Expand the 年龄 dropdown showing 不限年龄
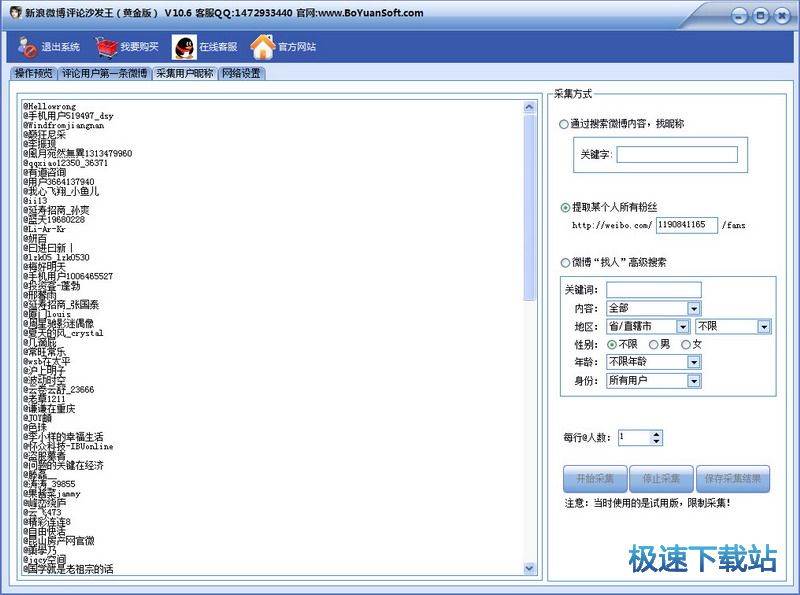800x595 pixels. click(693, 362)
